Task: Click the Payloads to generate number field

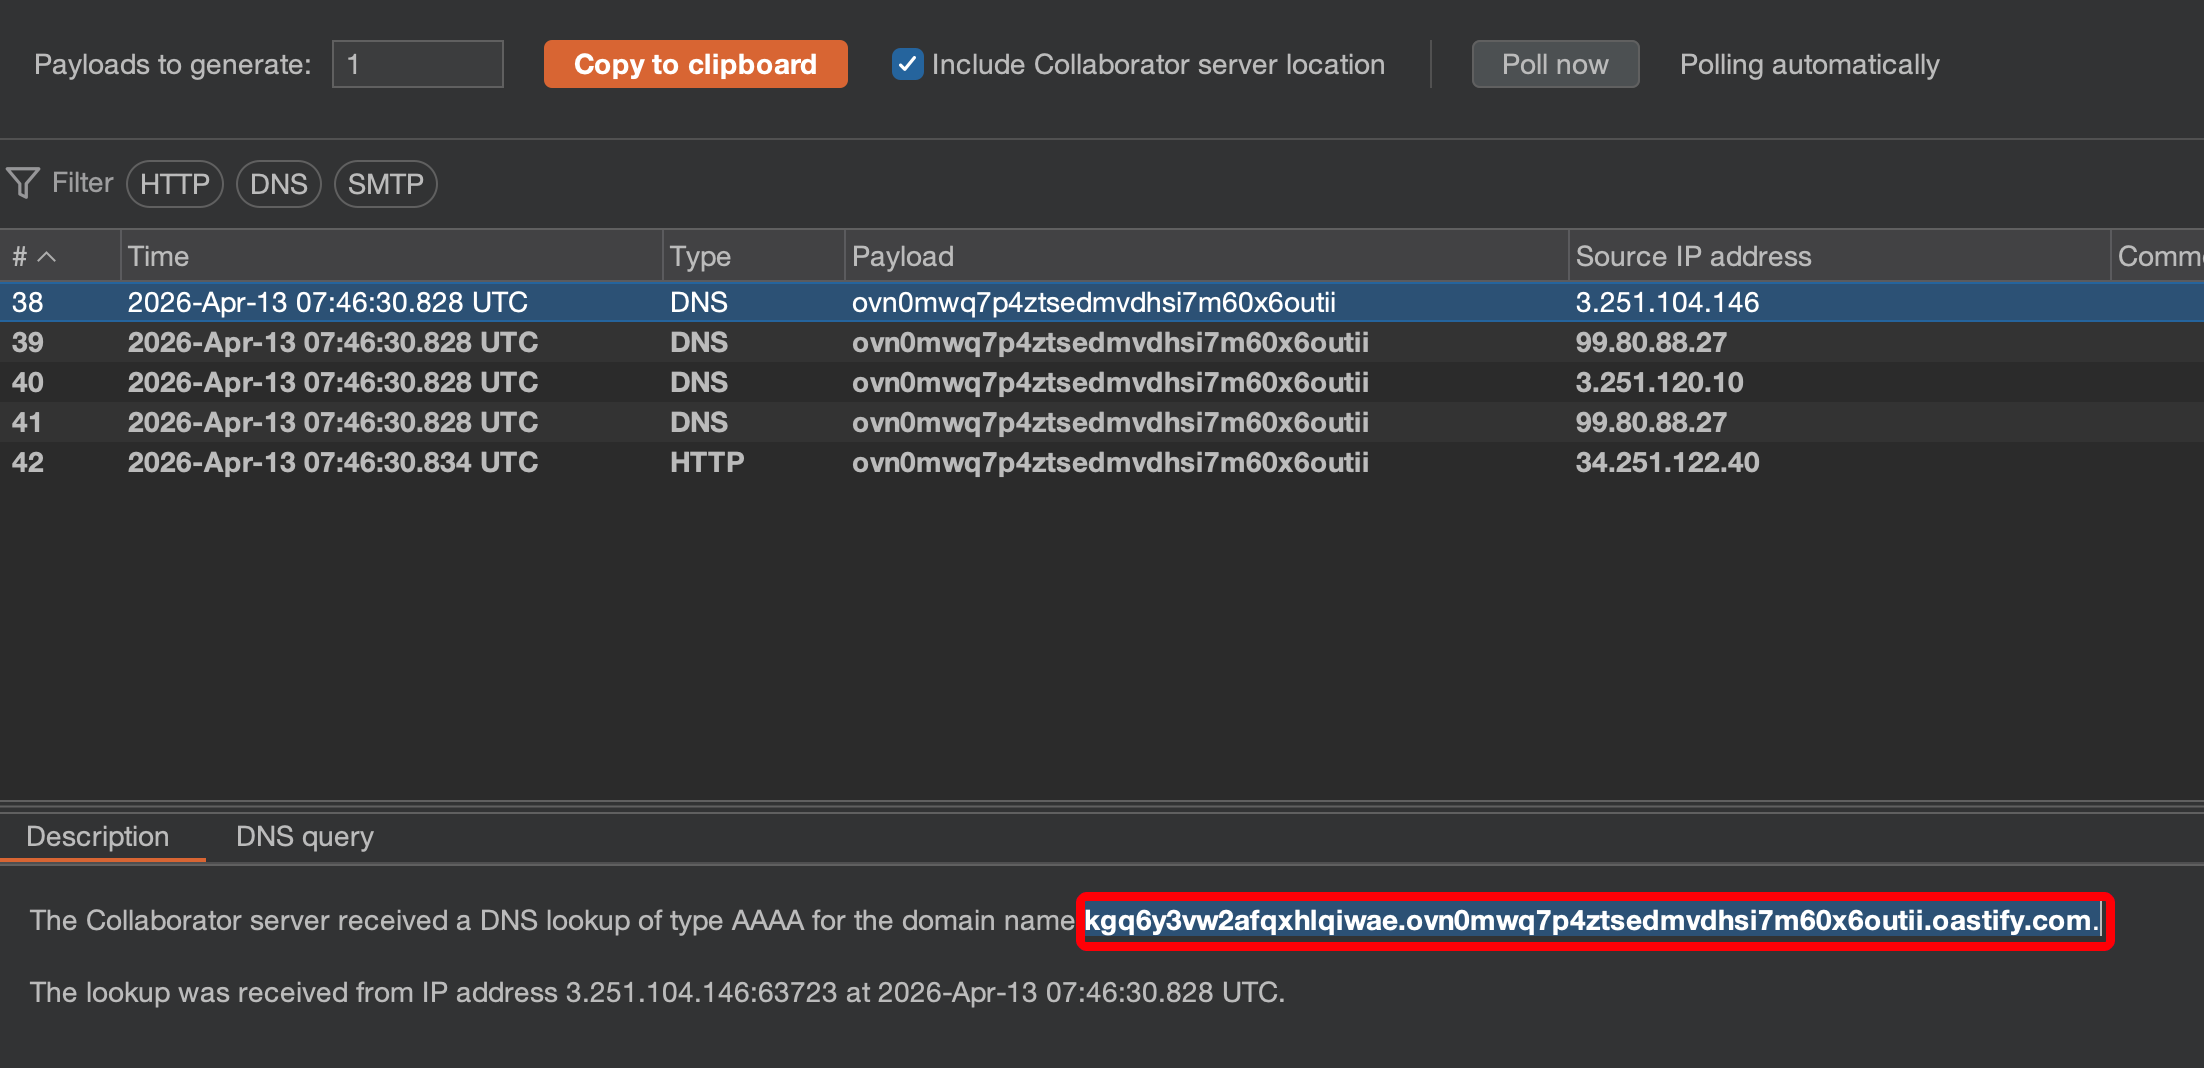Action: coord(417,65)
